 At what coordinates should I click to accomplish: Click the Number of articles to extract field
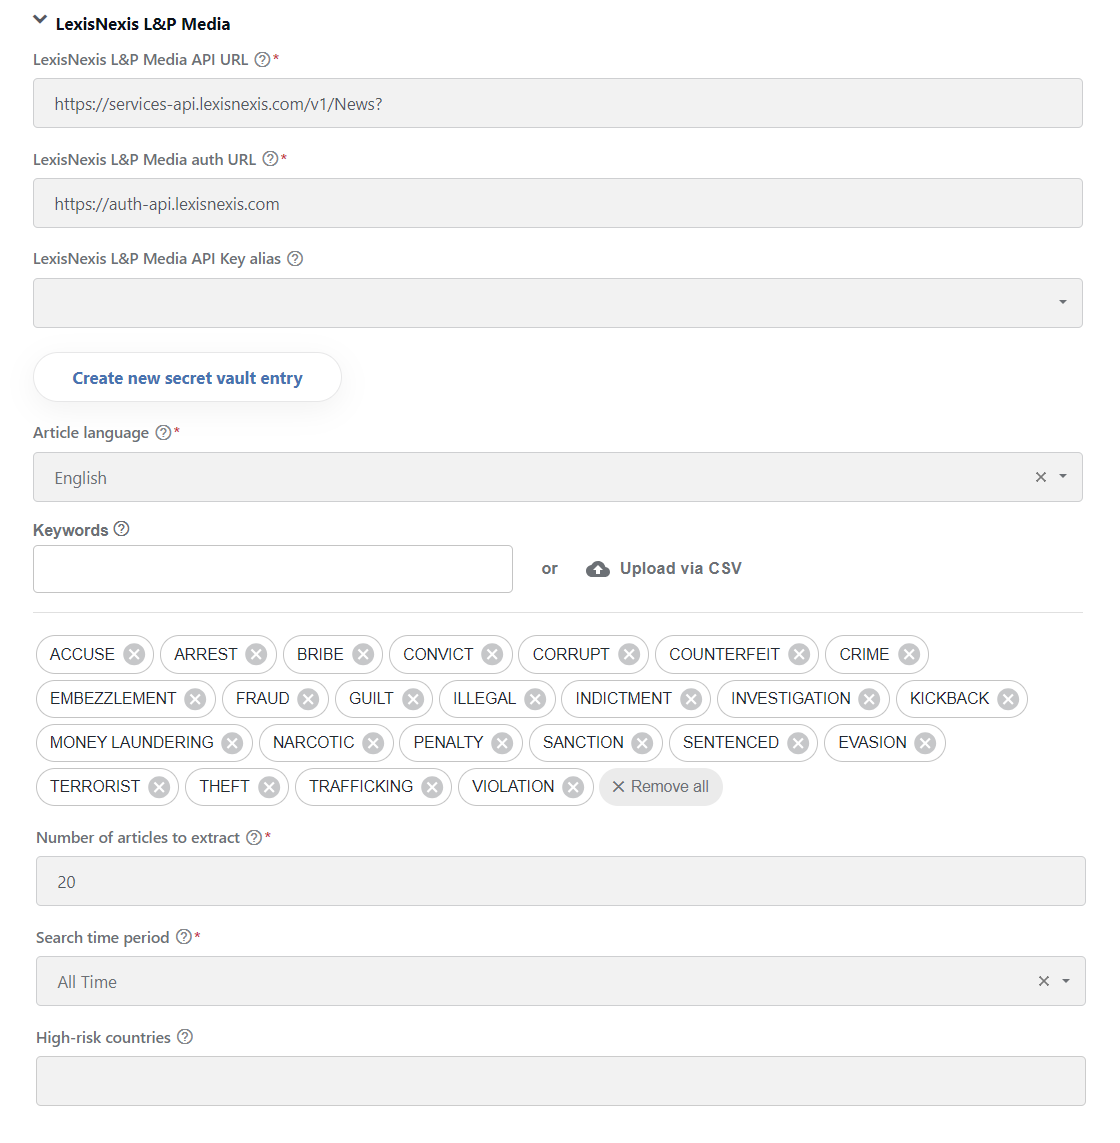[561, 881]
